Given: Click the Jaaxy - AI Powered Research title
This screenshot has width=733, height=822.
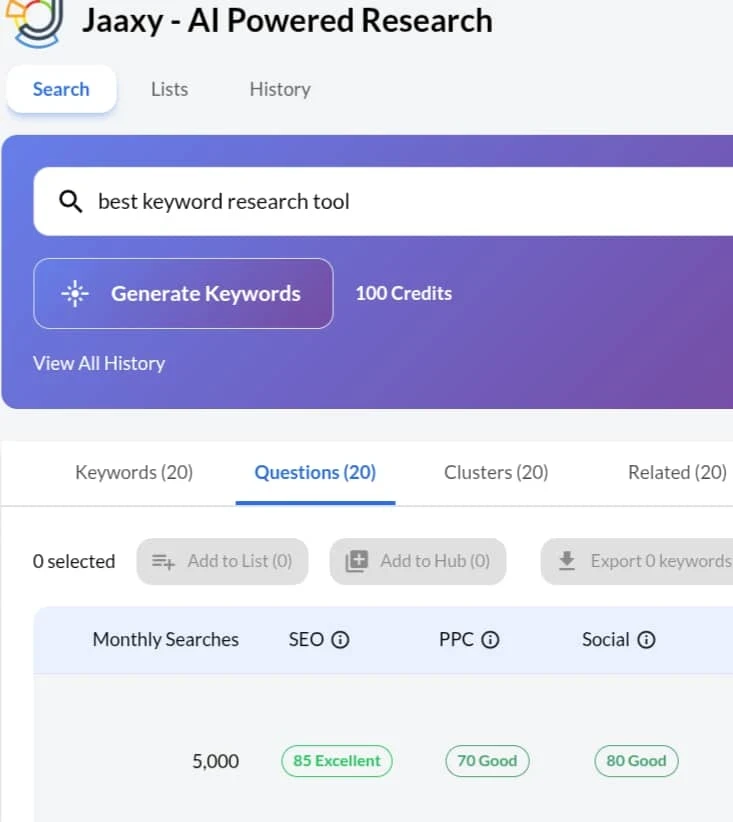Looking at the screenshot, I should tap(287, 21).
